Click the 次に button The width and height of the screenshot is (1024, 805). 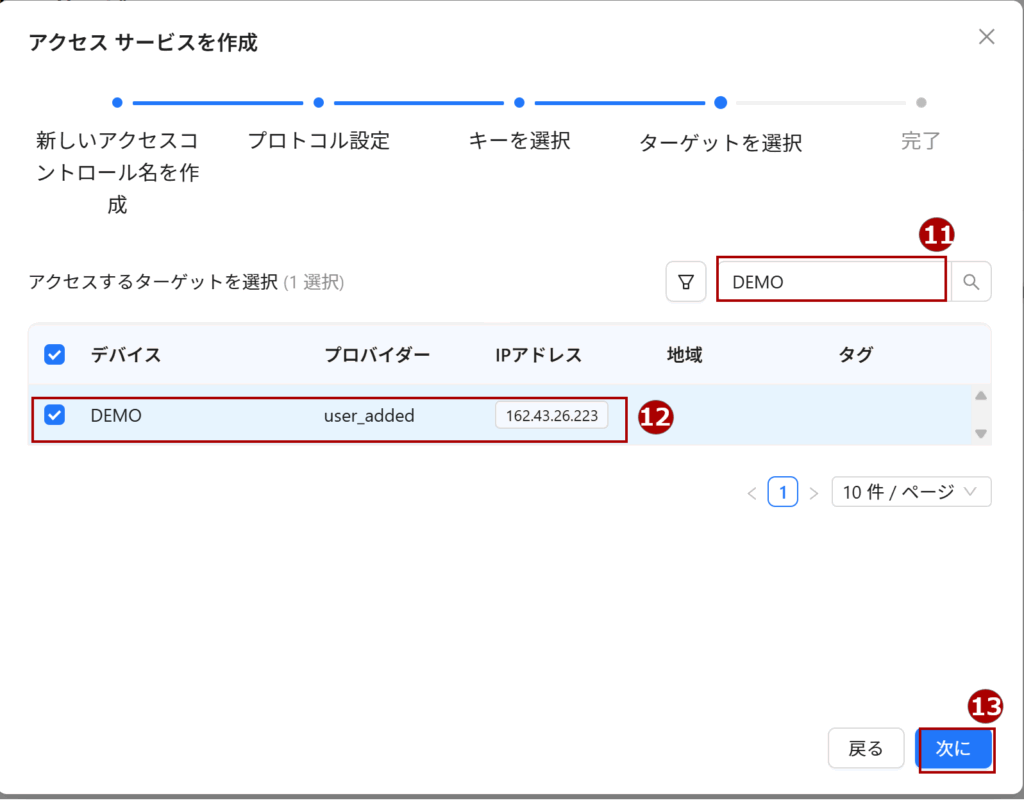[954, 748]
